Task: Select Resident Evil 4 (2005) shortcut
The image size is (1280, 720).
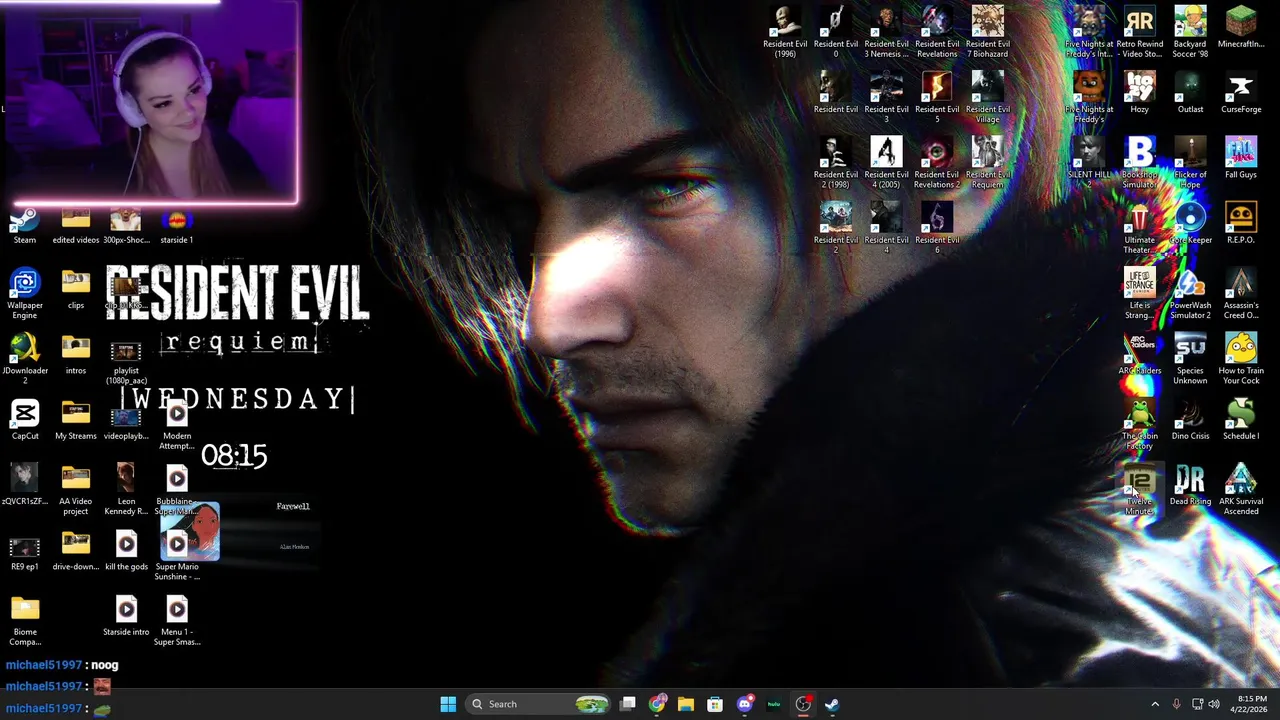Action: [887, 163]
